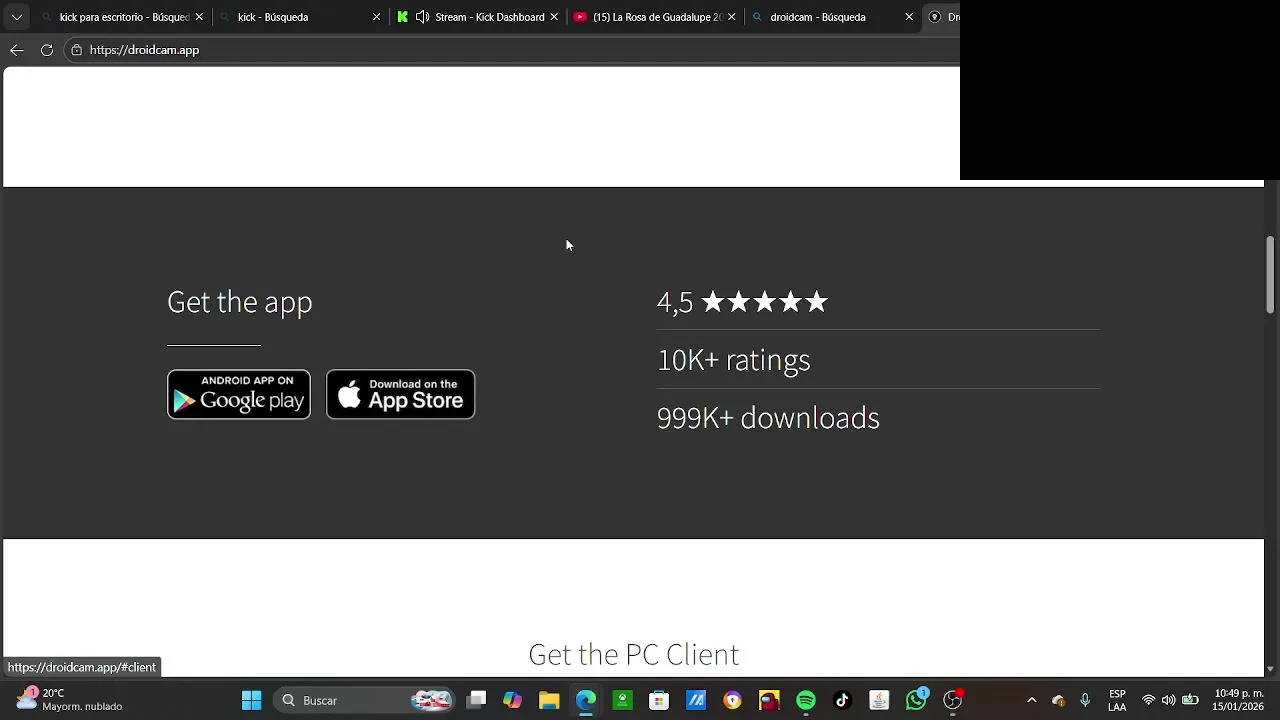Open the site information lock icon
1280x720 pixels.
click(76, 50)
